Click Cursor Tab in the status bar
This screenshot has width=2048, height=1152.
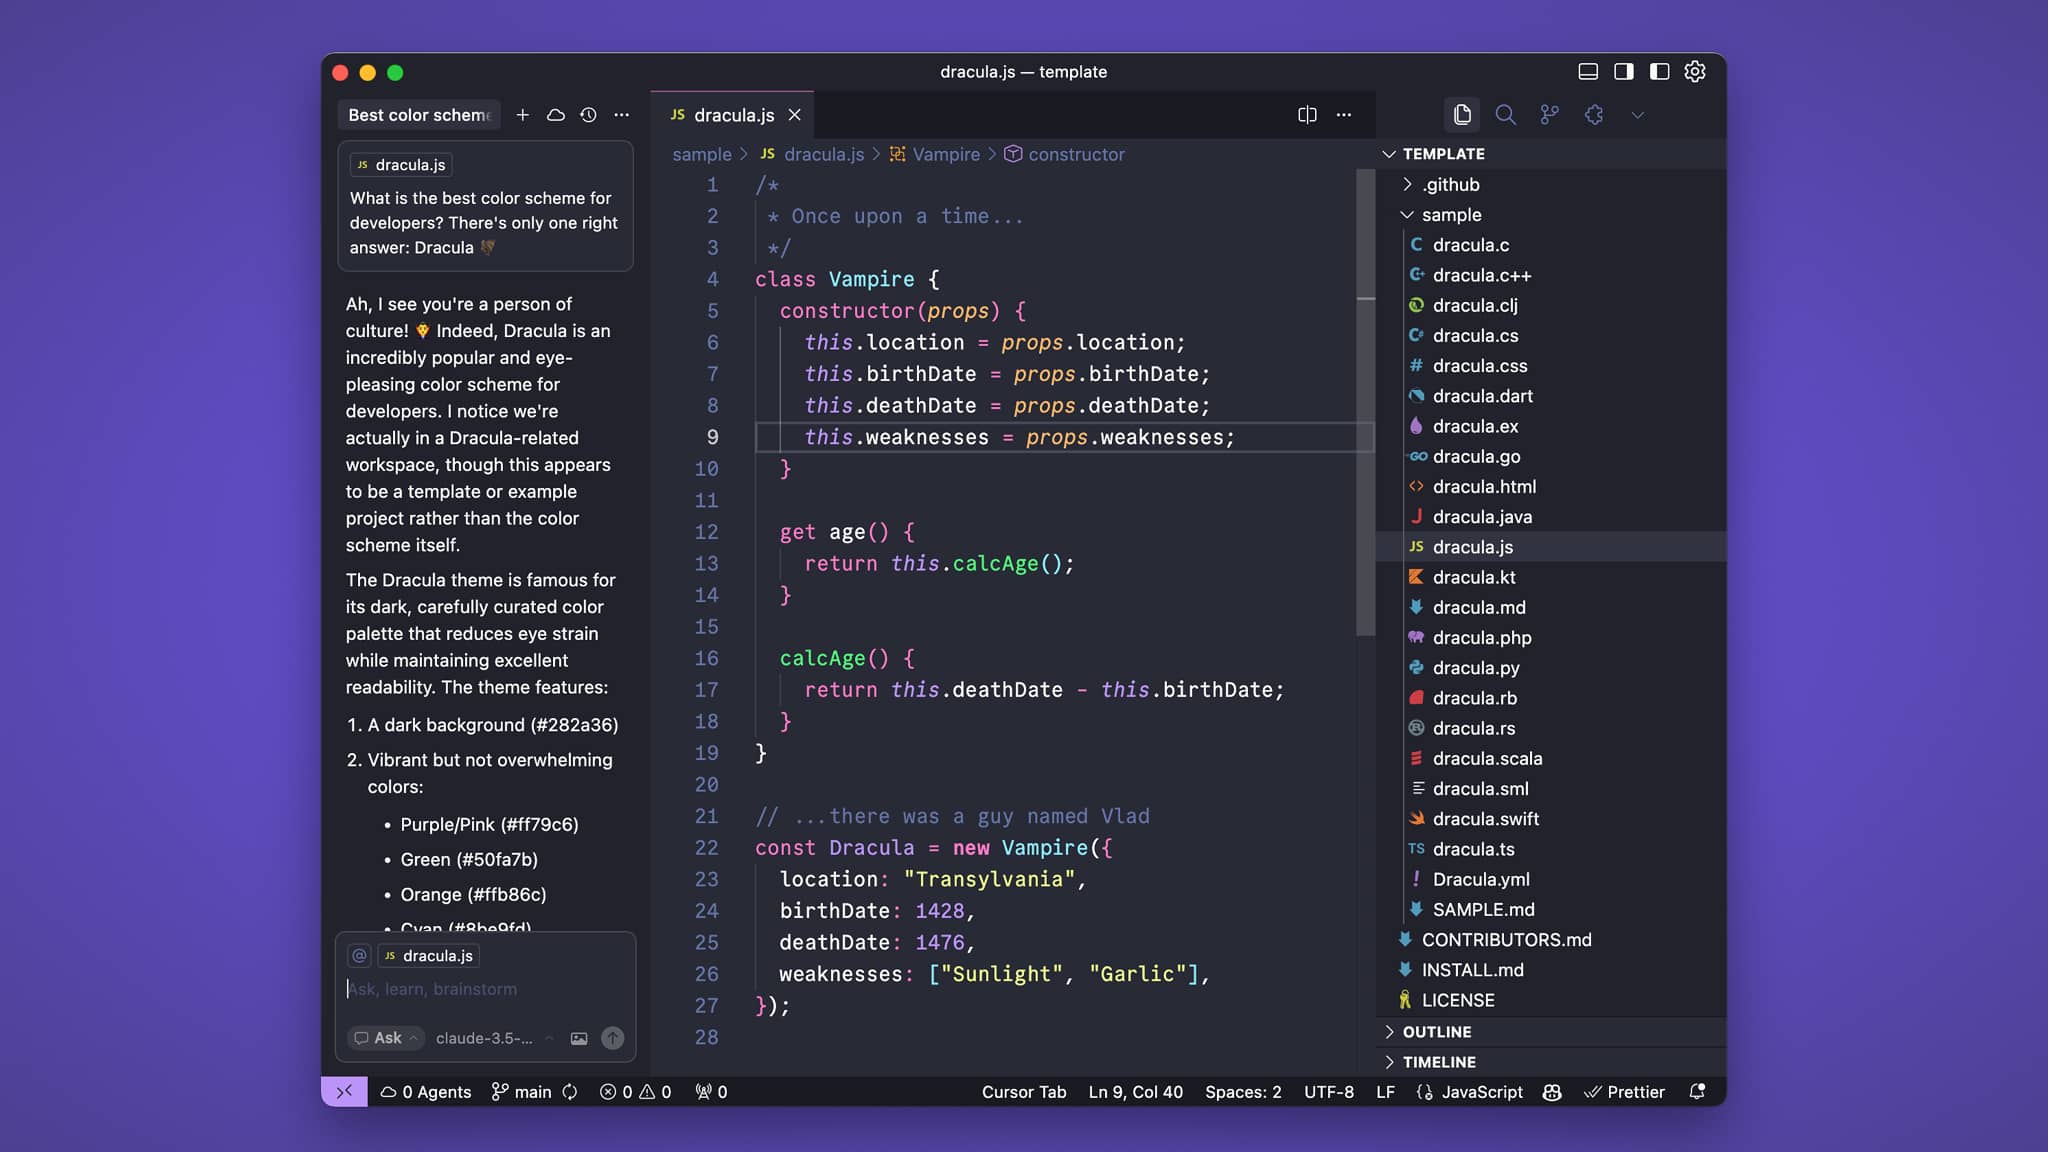point(1024,1092)
